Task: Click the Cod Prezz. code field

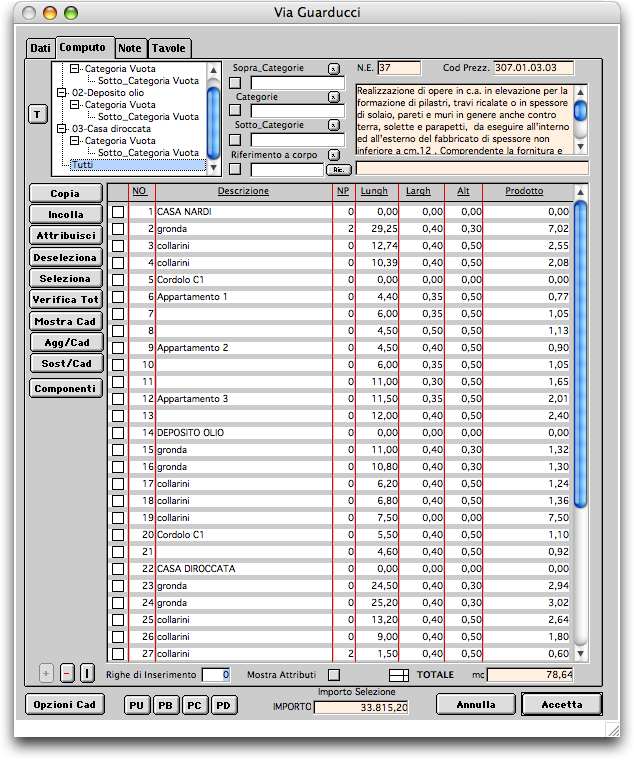Action: tap(533, 68)
